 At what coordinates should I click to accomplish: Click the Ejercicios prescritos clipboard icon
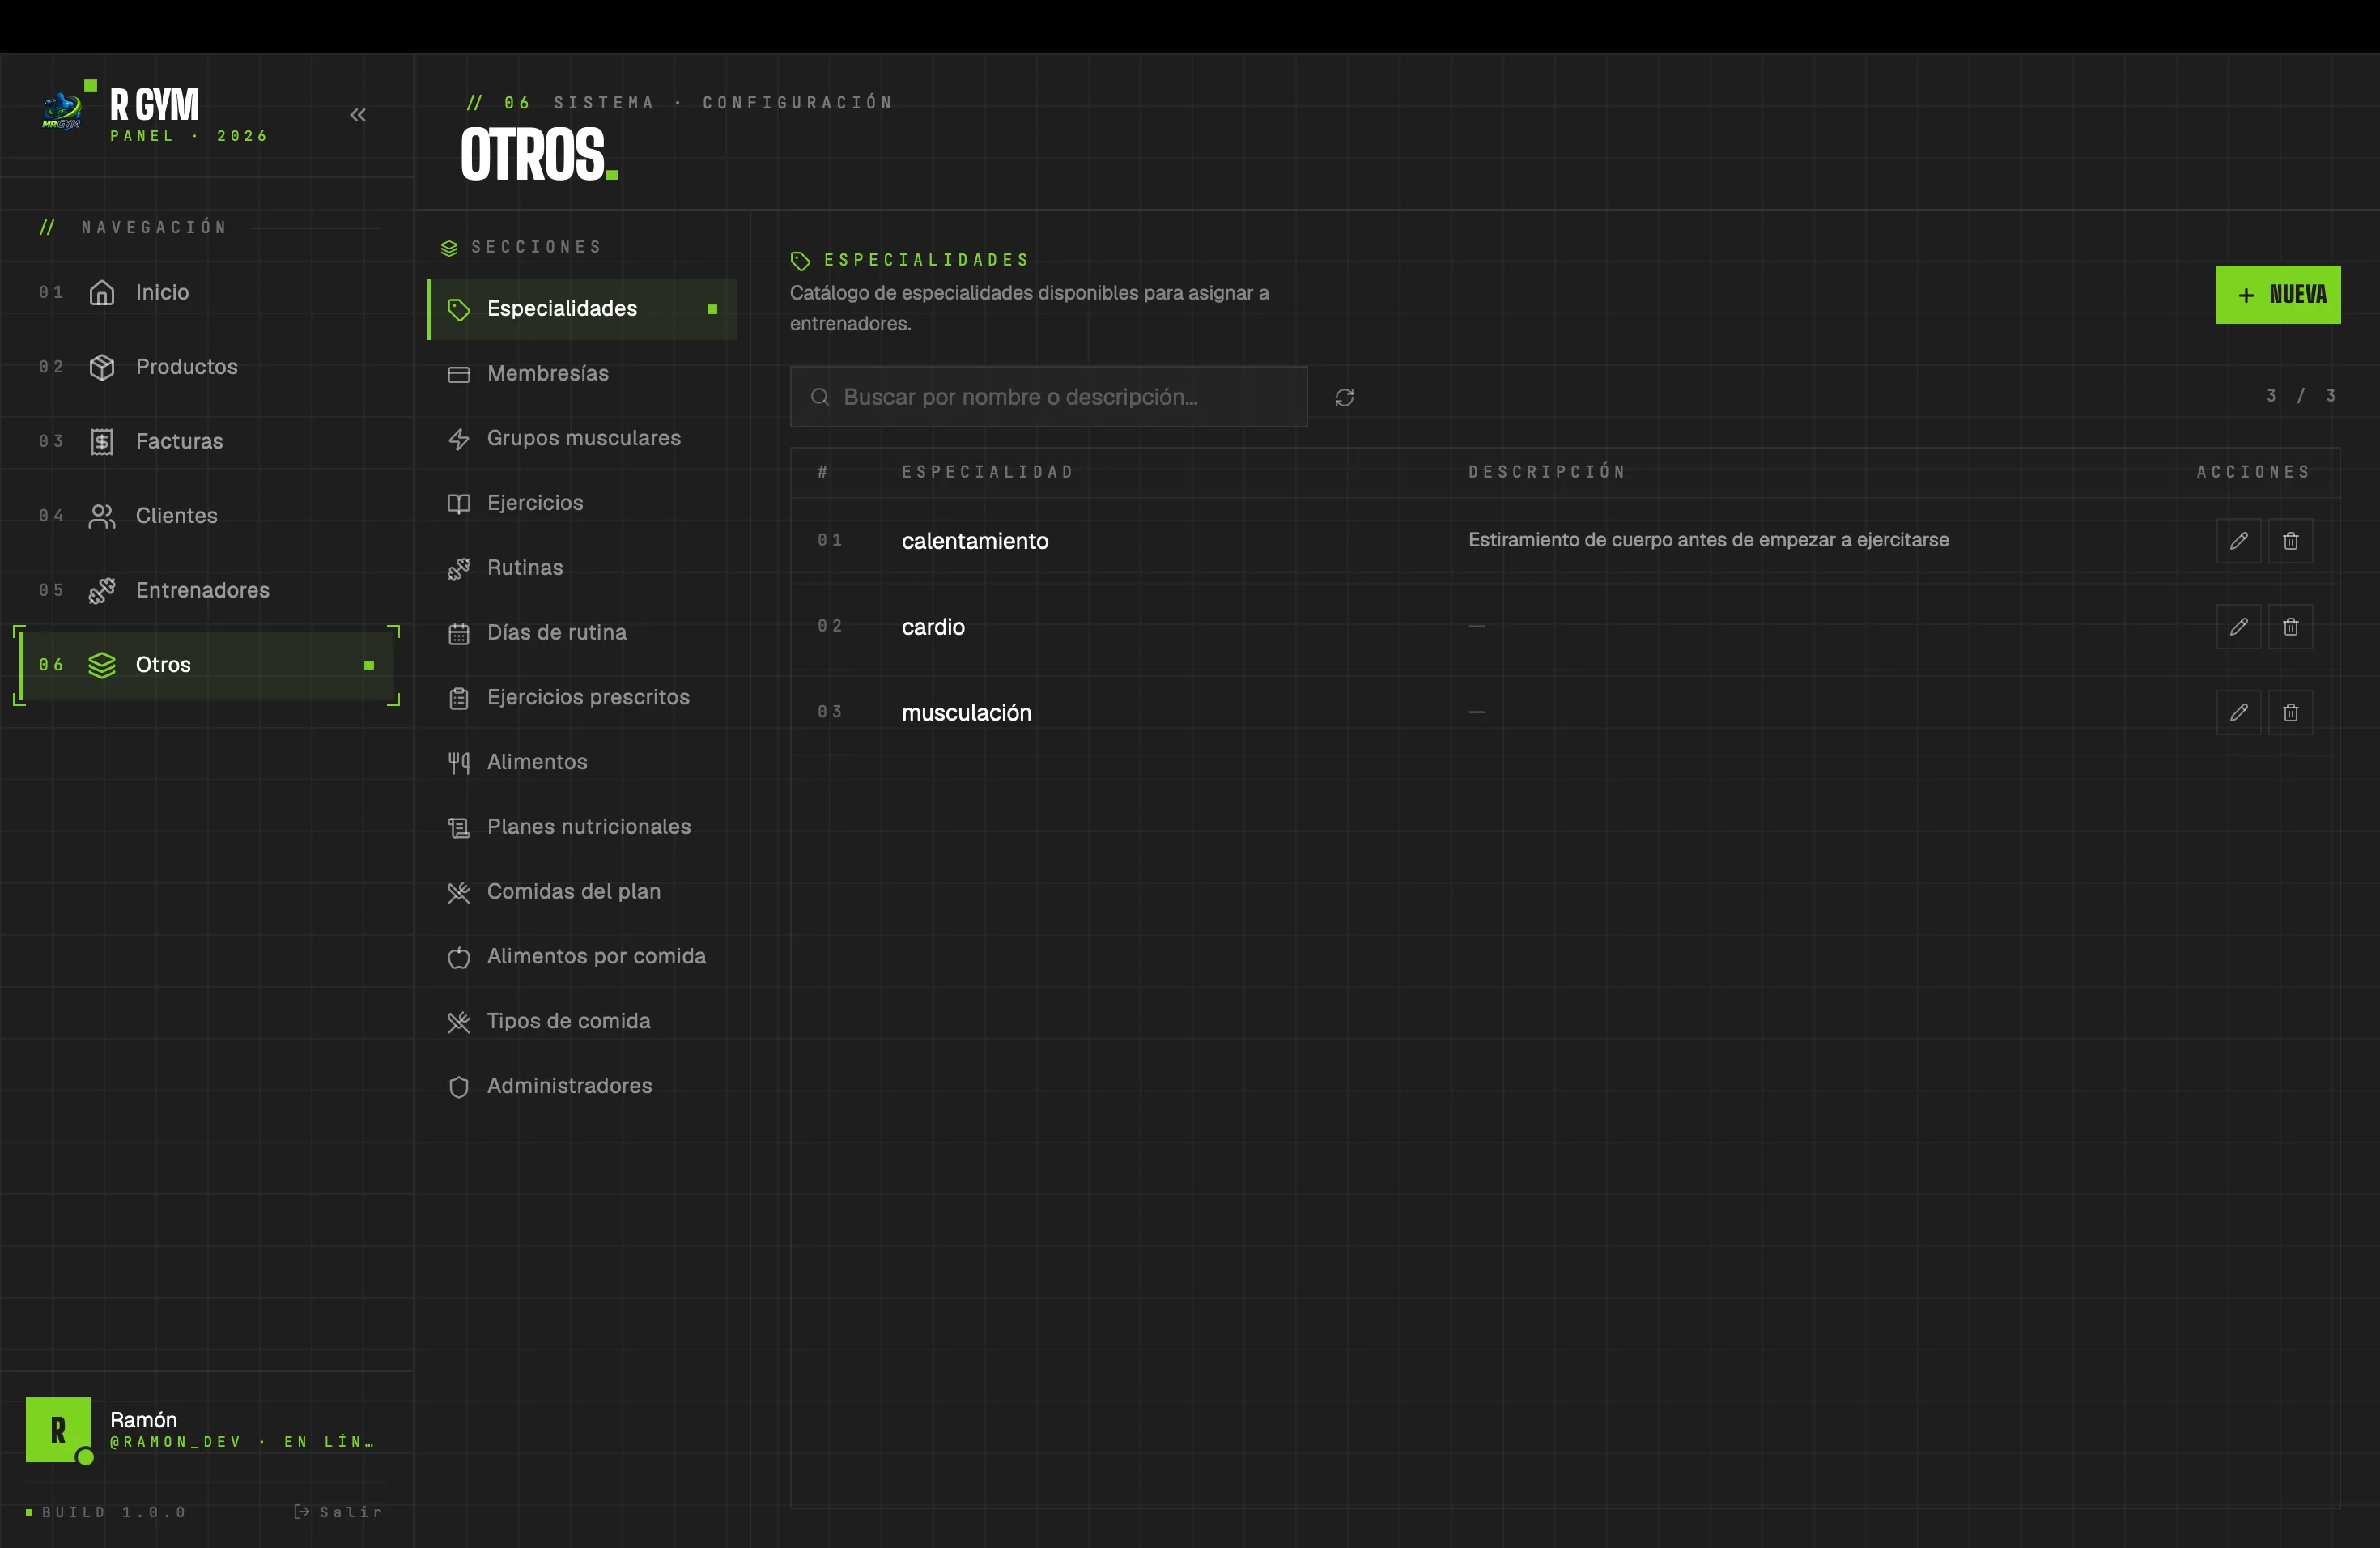459,698
